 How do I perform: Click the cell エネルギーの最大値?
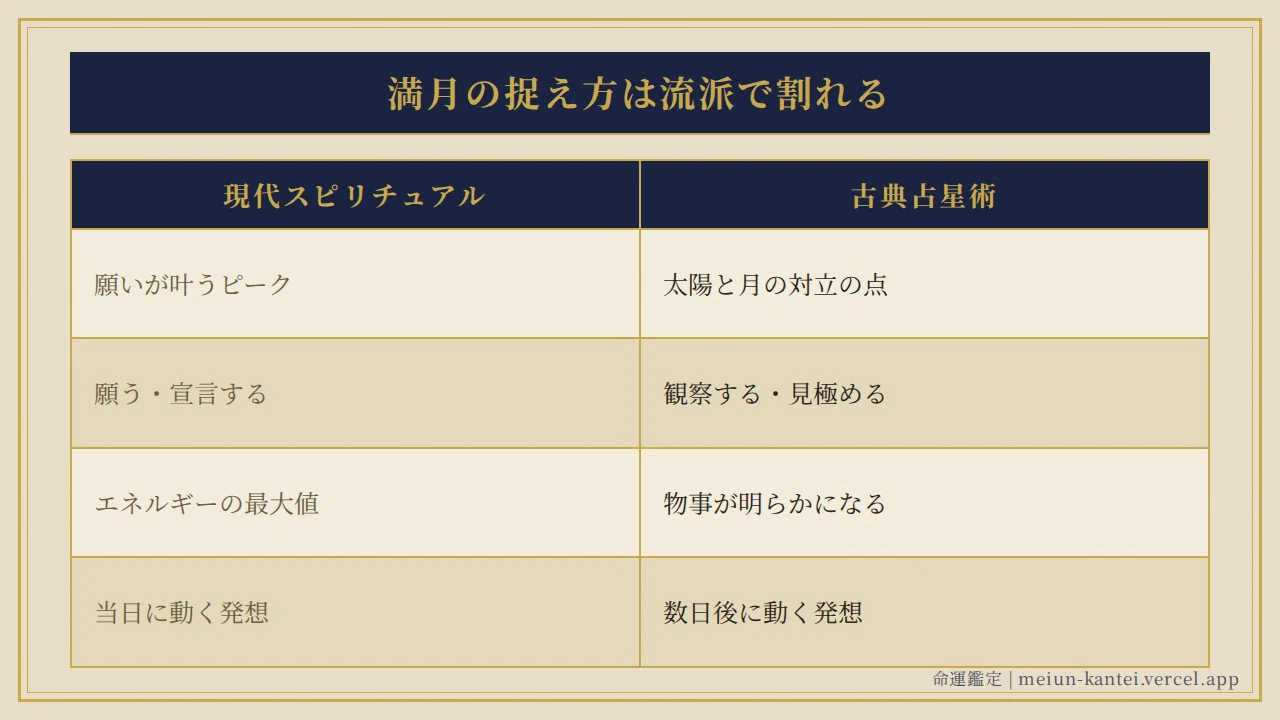coord(355,503)
